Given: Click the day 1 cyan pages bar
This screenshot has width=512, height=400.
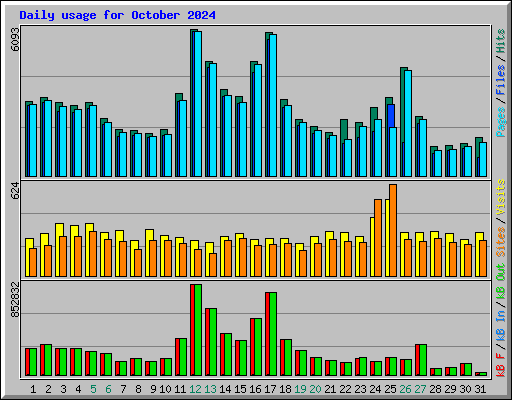Looking at the screenshot, I should [x=33, y=140].
